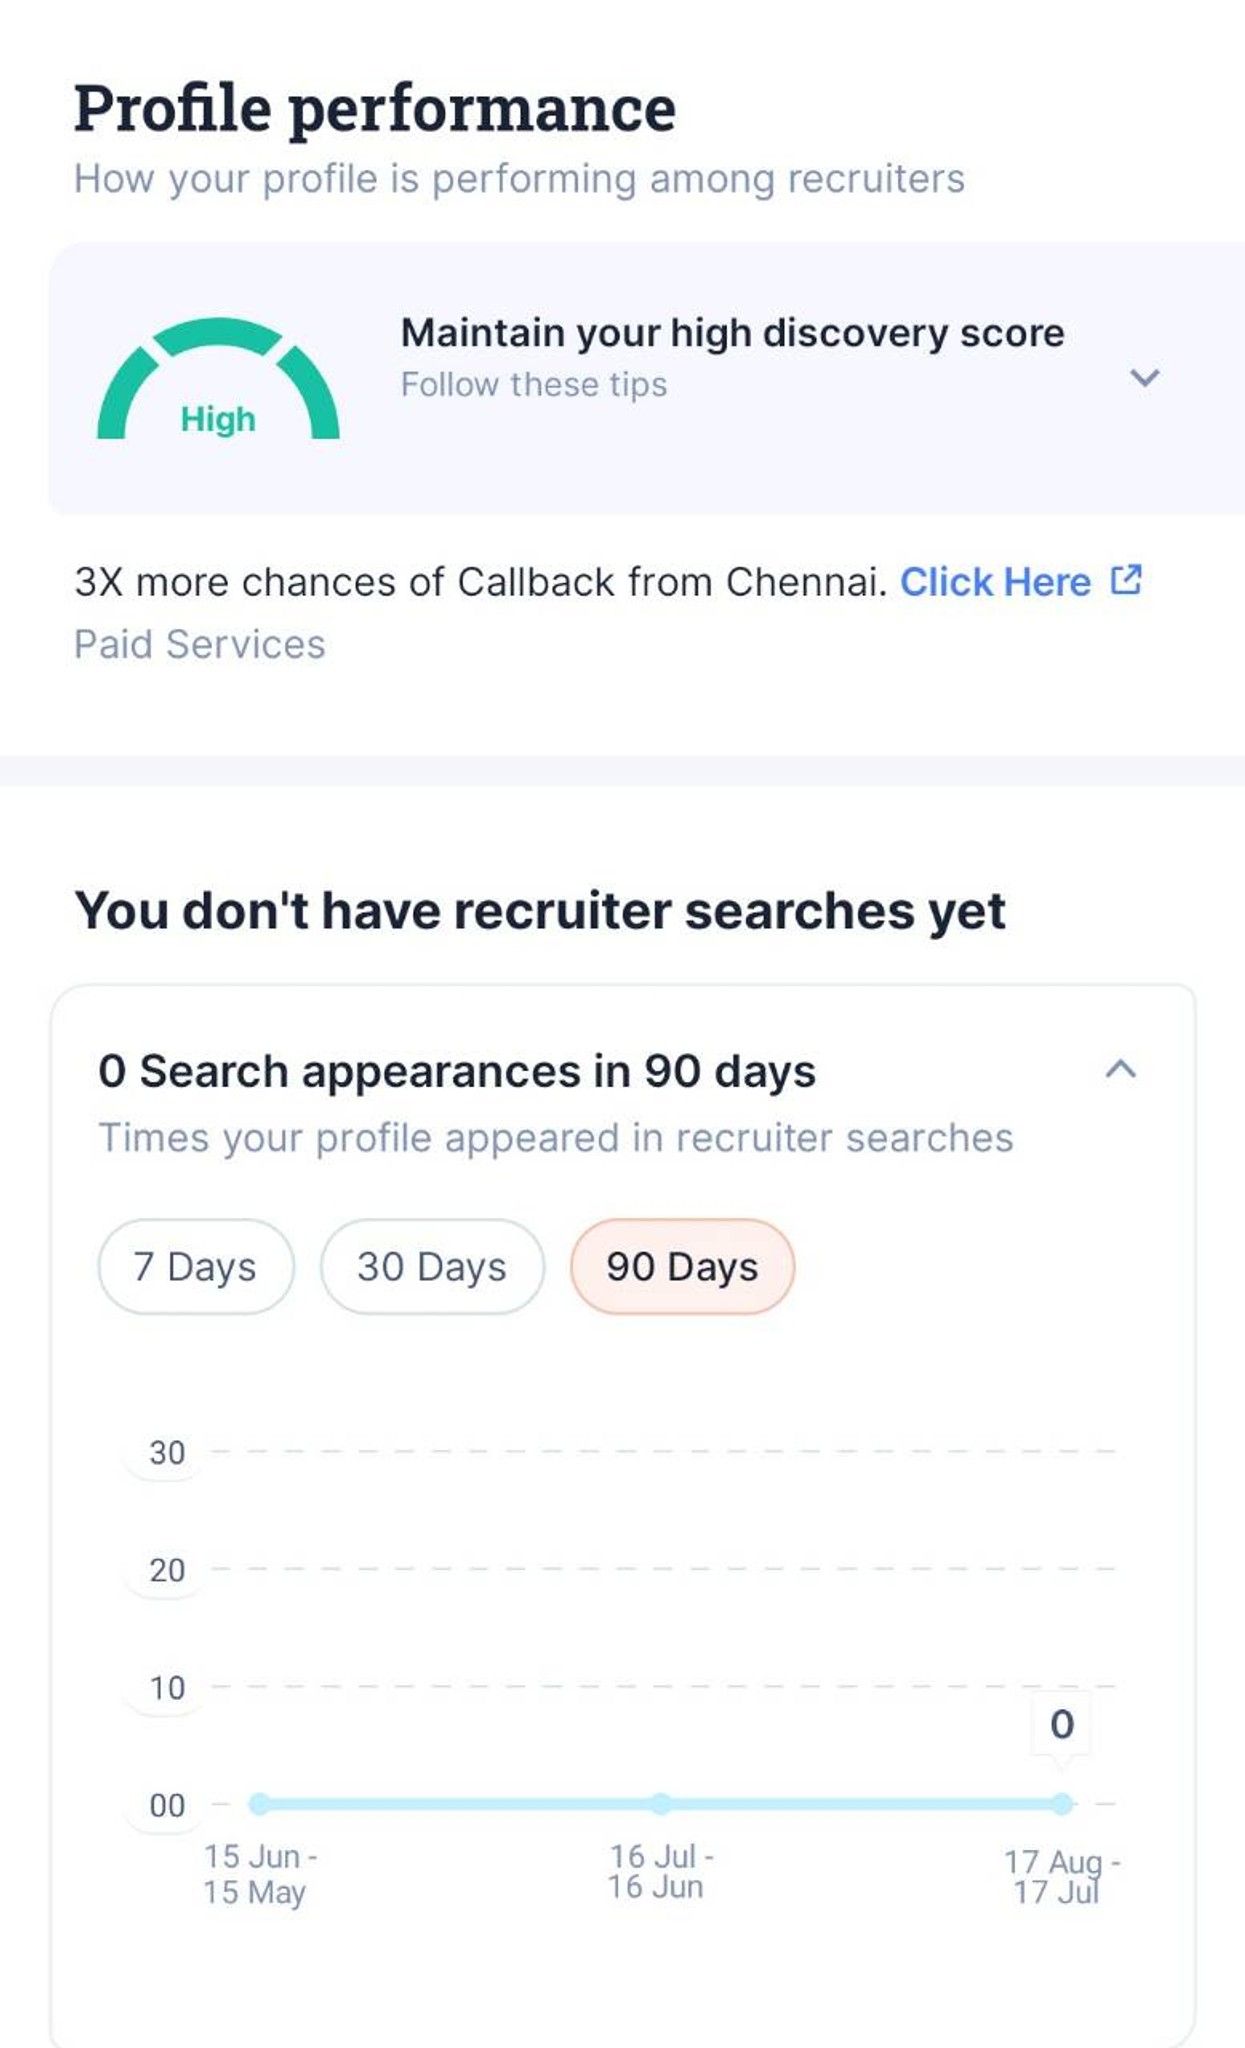Click the 0 value tooltip on chart

[x=1062, y=1724]
